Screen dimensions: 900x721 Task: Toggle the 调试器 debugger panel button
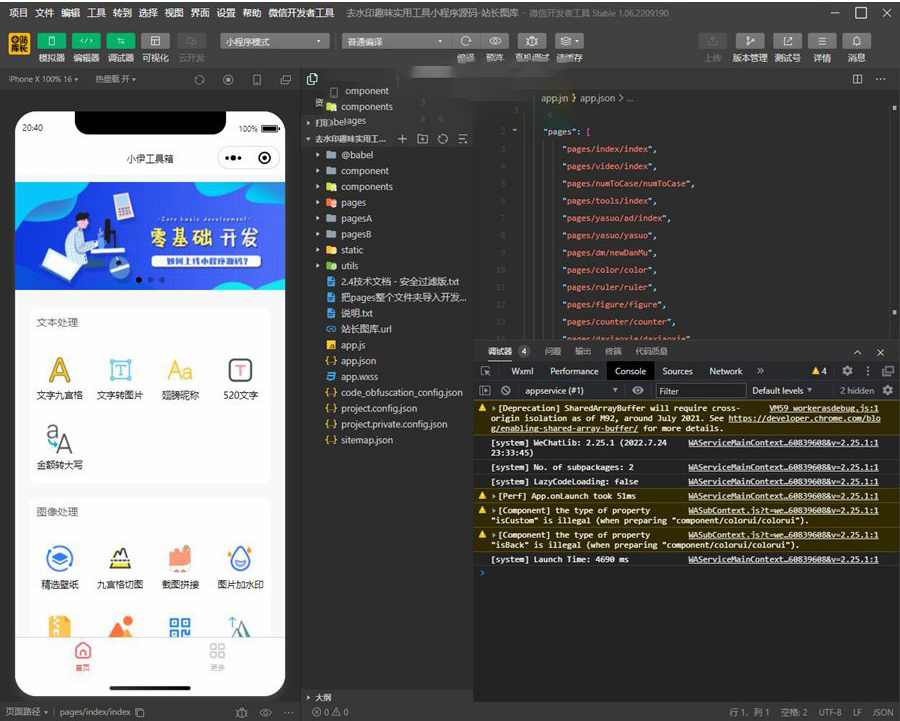click(121, 41)
